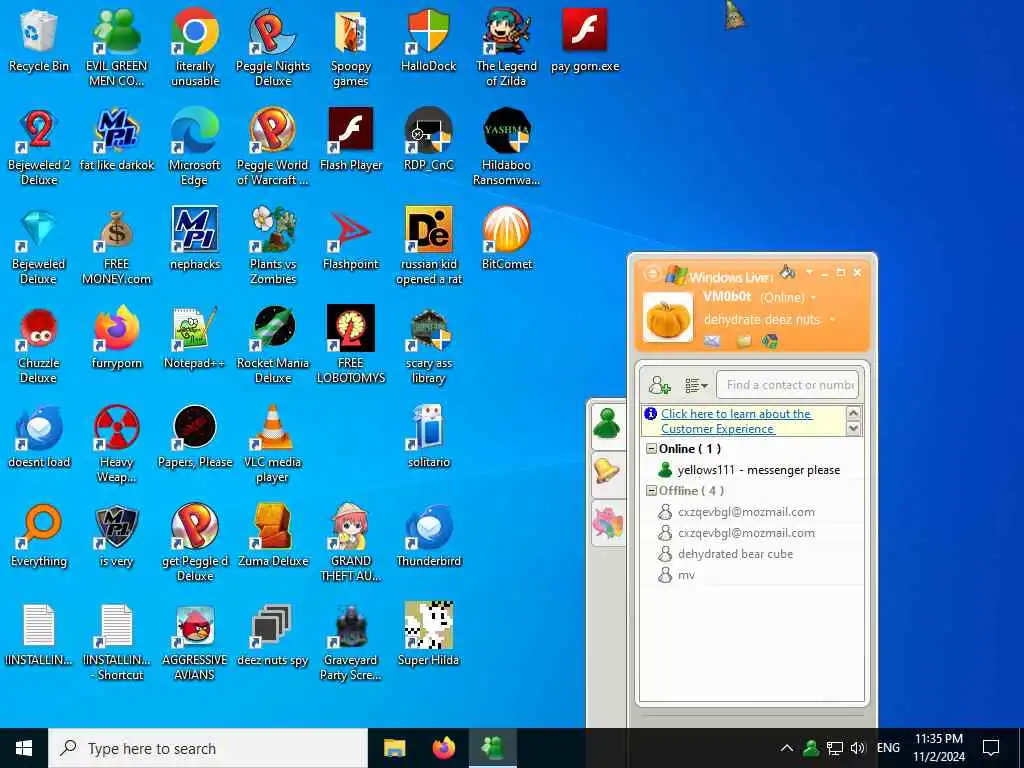The image size is (1024, 768).
Task: Open Firefox from the taskbar
Action: coord(444,748)
